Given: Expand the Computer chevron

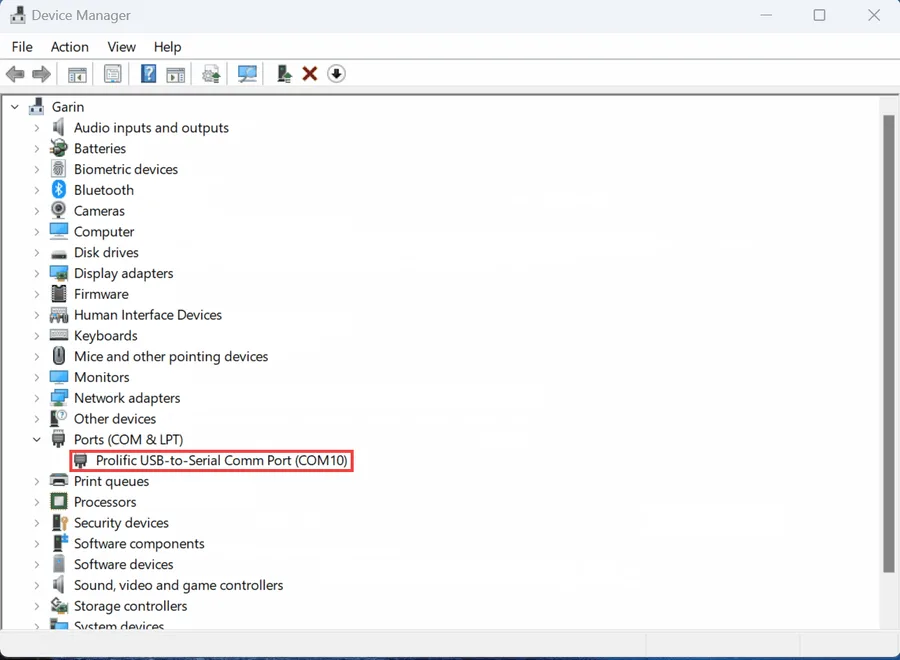Looking at the screenshot, I should [37, 232].
